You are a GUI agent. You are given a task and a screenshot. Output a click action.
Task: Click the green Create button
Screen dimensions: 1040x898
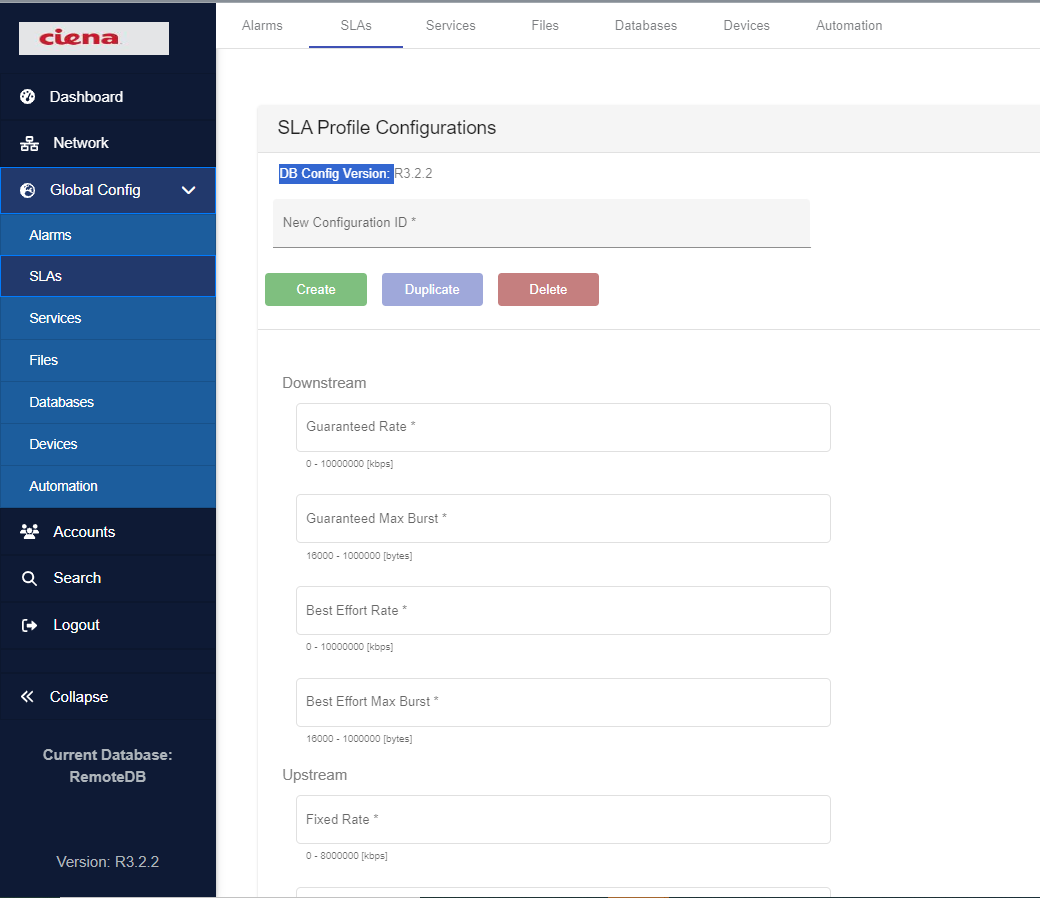[x=316, y=289]
